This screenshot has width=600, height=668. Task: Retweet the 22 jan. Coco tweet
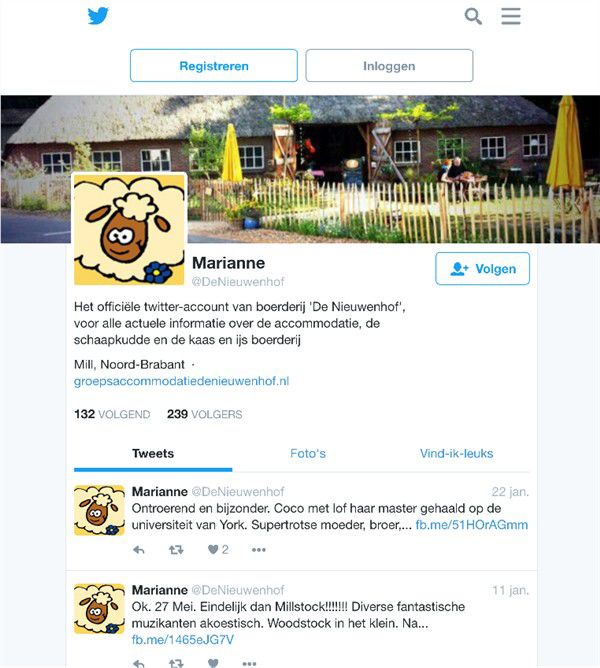click(x=176, y=550)
